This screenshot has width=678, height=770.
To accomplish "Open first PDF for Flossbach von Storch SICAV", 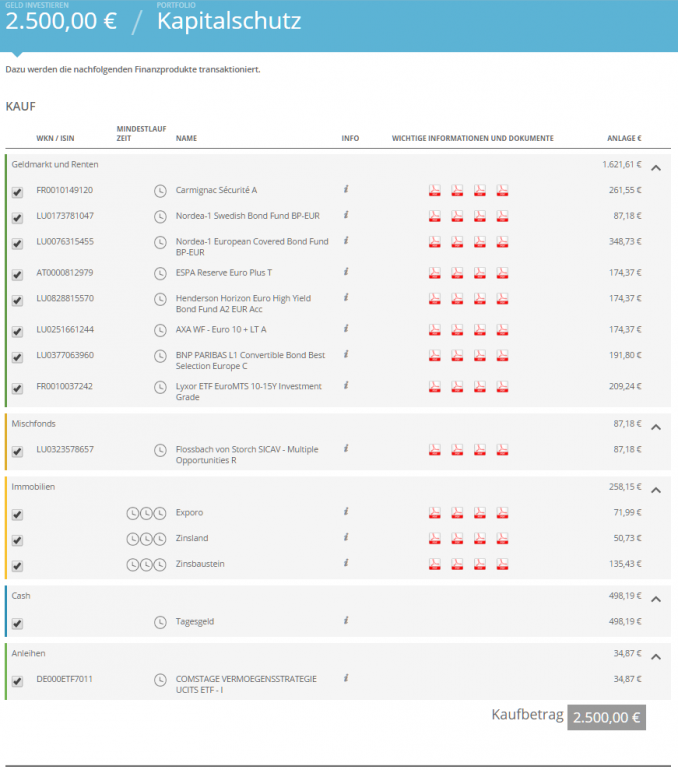I will pyautogui.click(x=434, y=450).
